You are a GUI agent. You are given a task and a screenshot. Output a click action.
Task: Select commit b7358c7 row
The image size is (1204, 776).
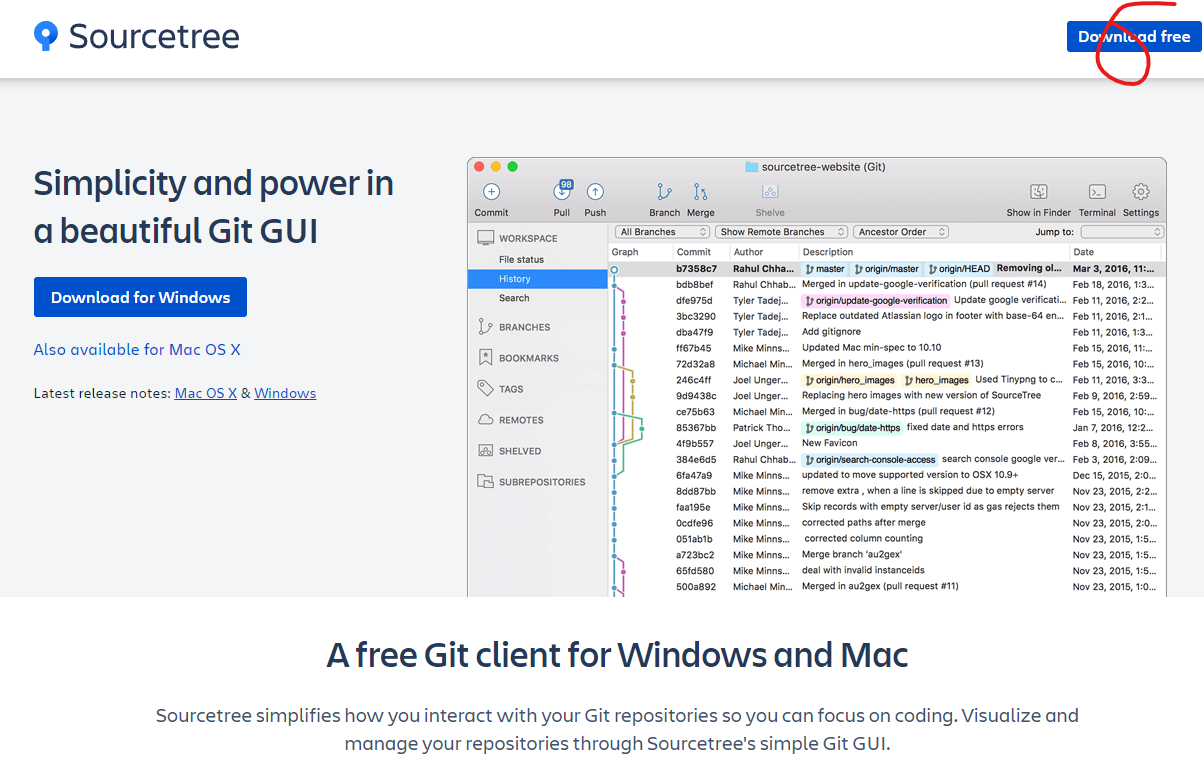(x=887, y=269)
